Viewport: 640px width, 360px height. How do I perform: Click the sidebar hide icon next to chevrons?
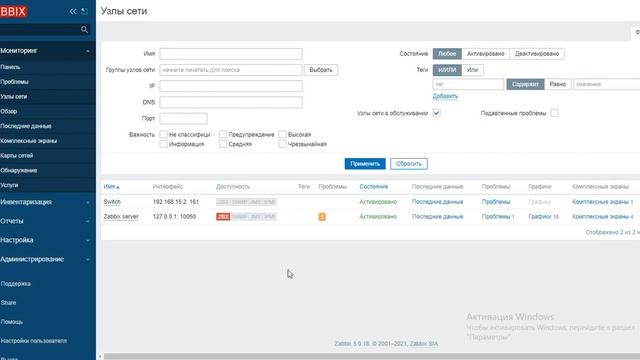84,11
